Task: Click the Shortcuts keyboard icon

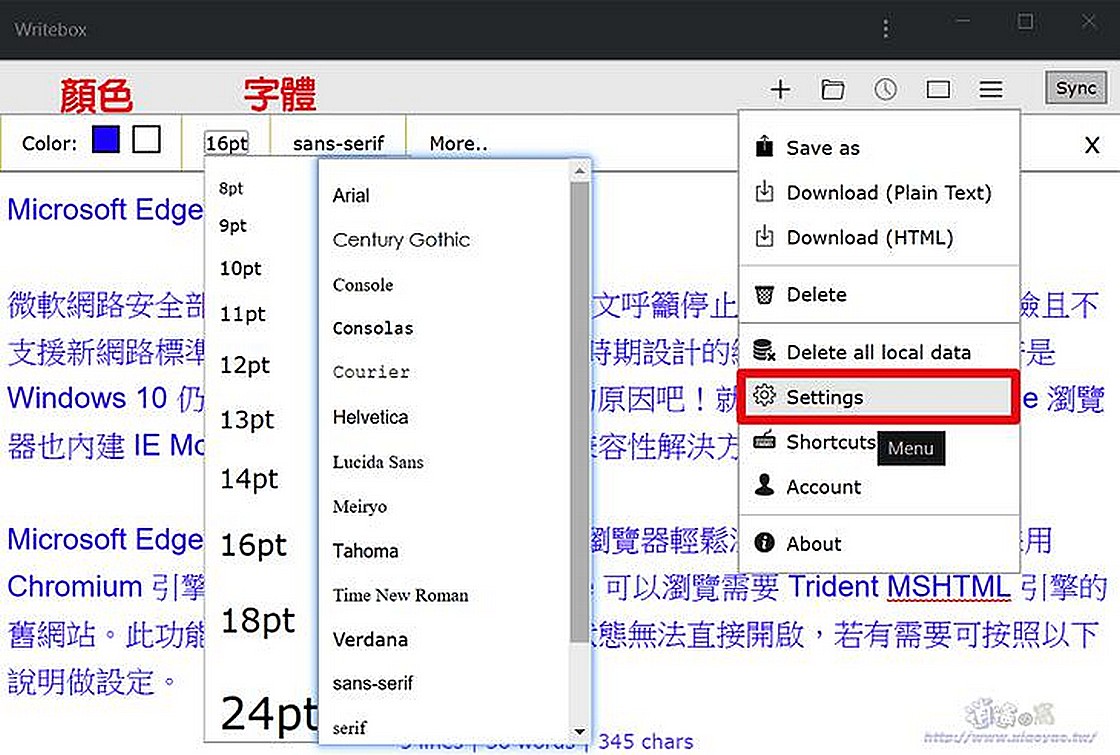Action: [x=764, y=440]
